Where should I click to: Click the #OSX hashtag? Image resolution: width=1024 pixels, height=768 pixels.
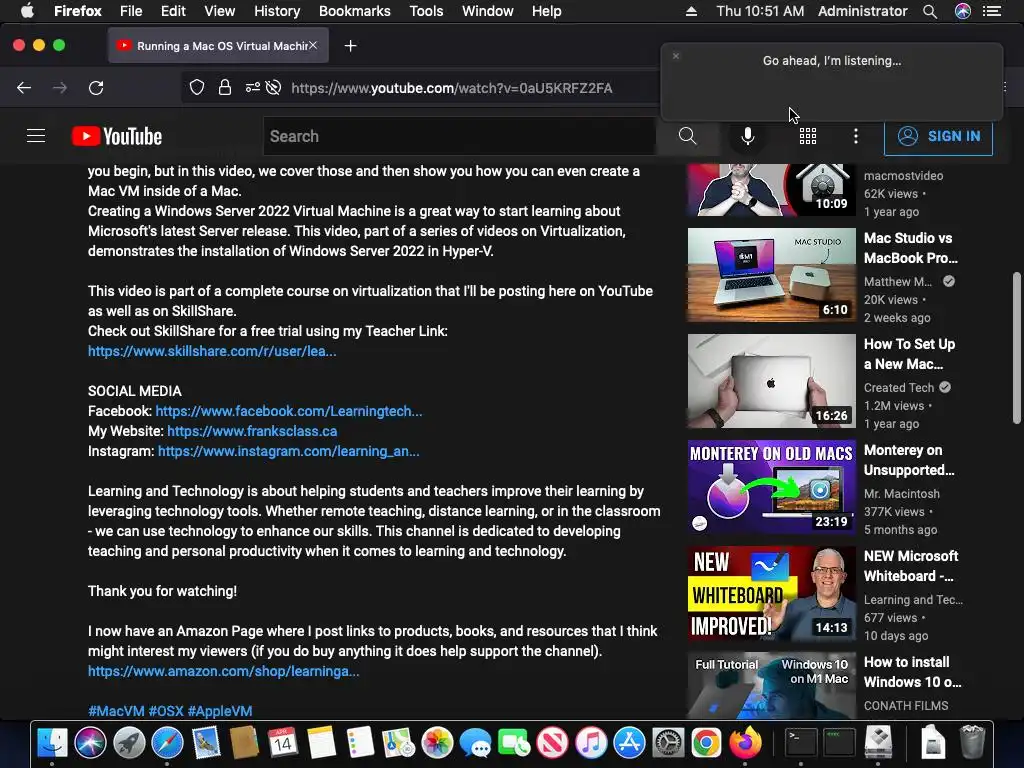click(x=166, y=711)
